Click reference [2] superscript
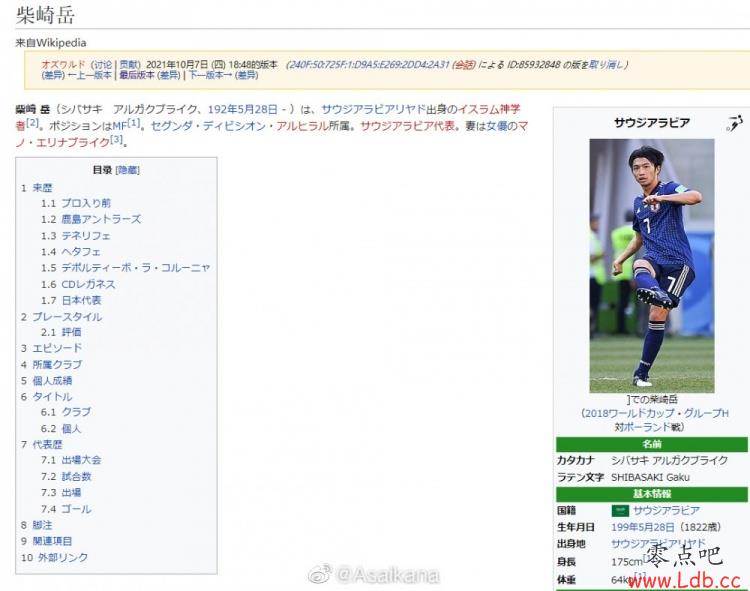Screen dimensions: 750x591 [33, 123]
